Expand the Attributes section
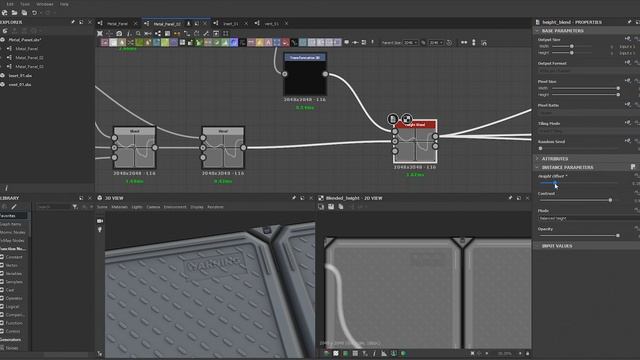The width and height of the screenshot is (640, 360). [538, 158]
